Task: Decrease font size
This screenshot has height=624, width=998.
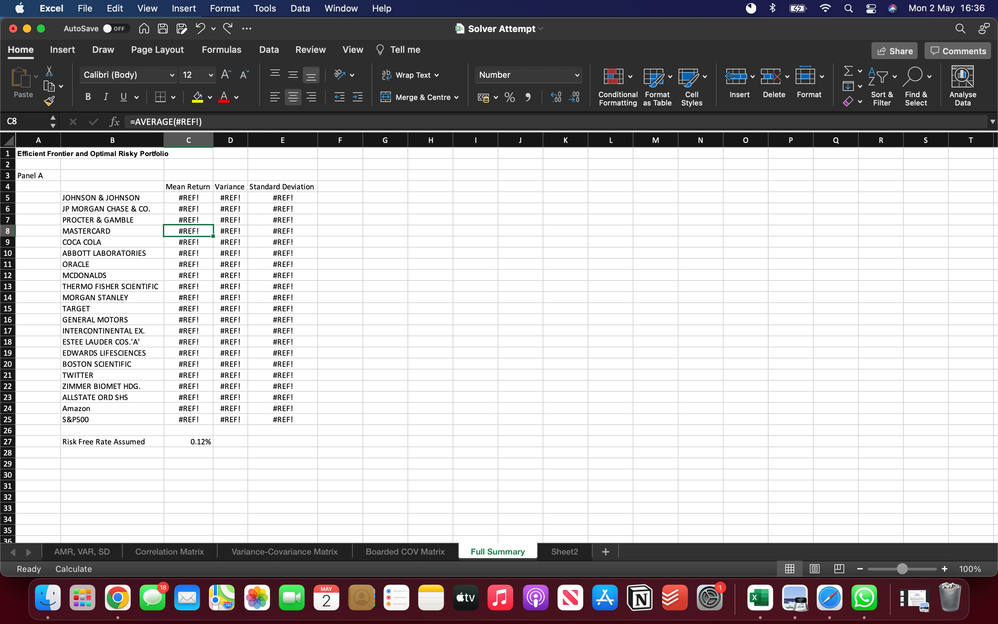Action: coord(244,75)
